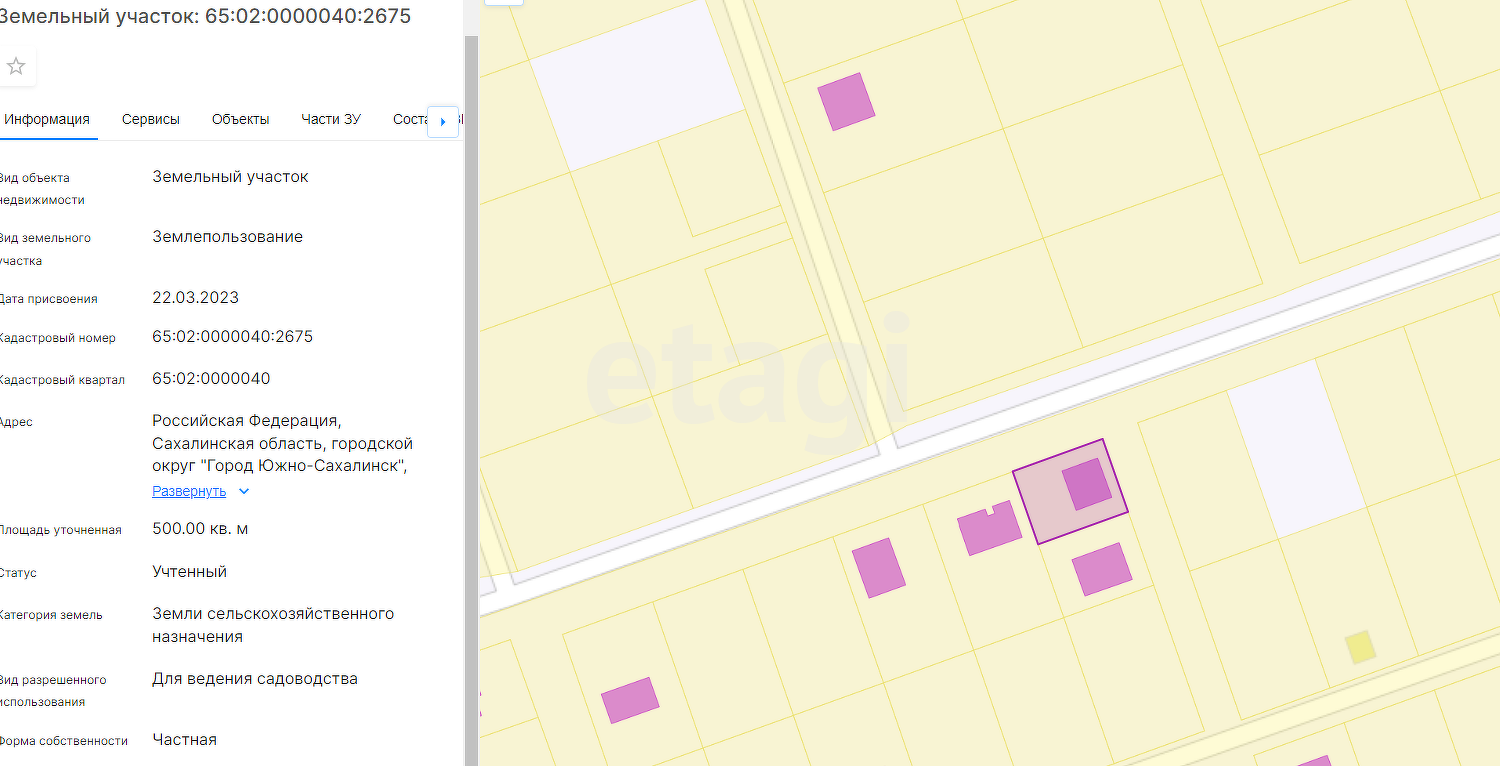Open the Сервисы tab

coord(151,119)
